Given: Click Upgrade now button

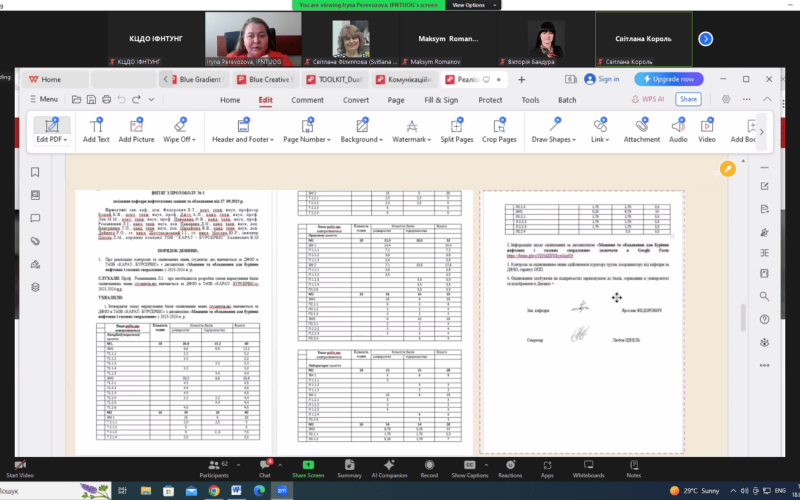Looking at the screenshot, I should tap(669, 79).
